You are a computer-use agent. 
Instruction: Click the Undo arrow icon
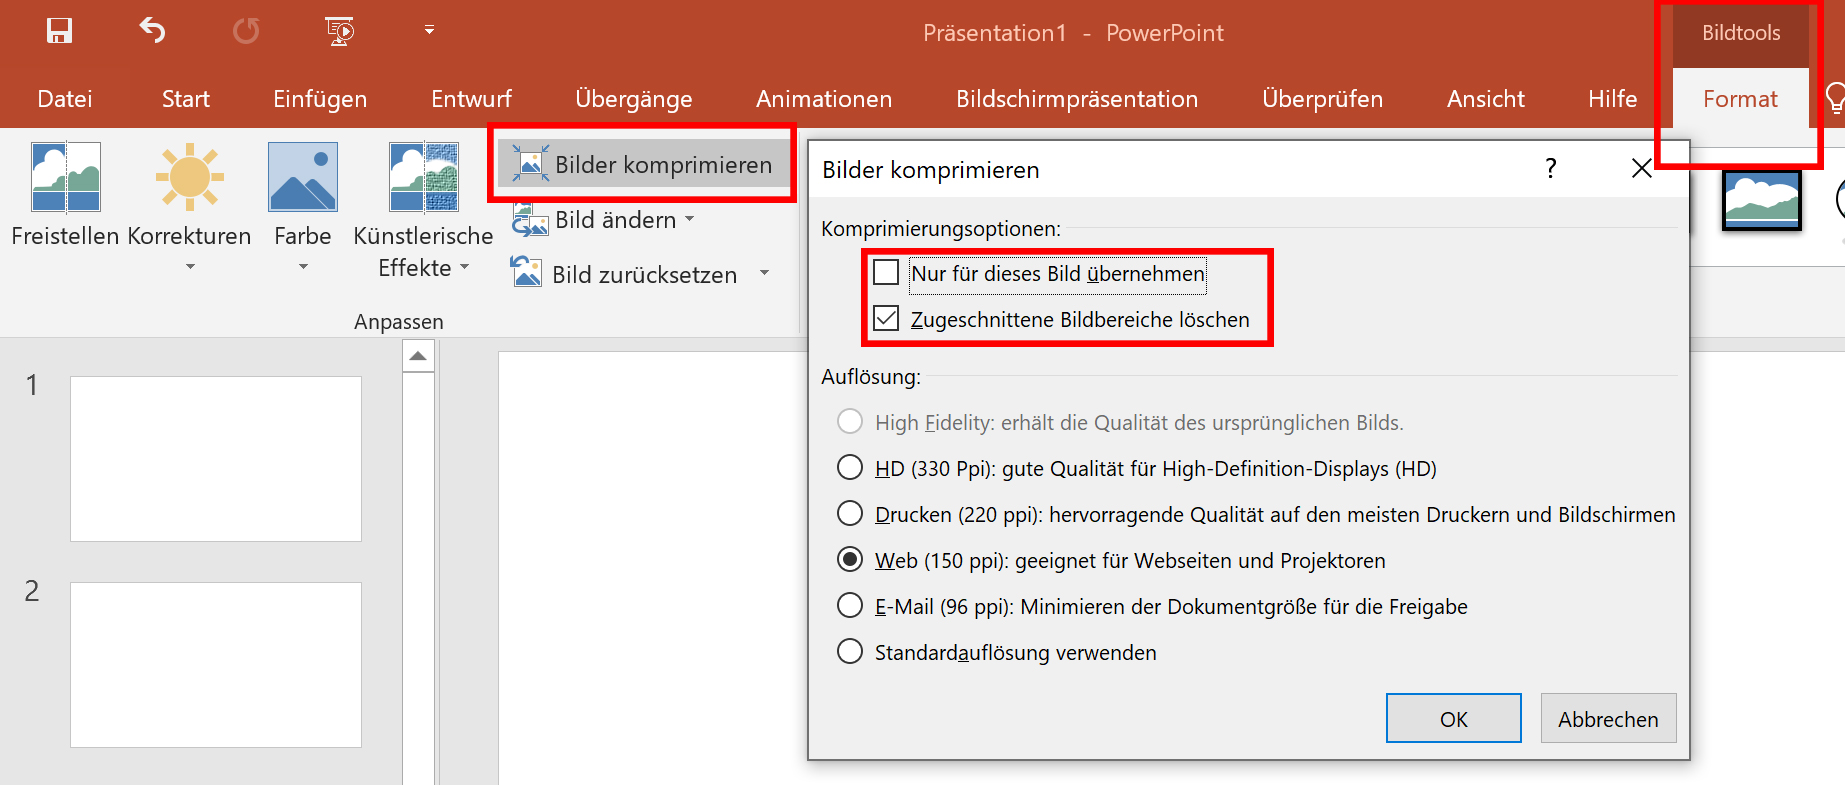[x=152, y=31]
